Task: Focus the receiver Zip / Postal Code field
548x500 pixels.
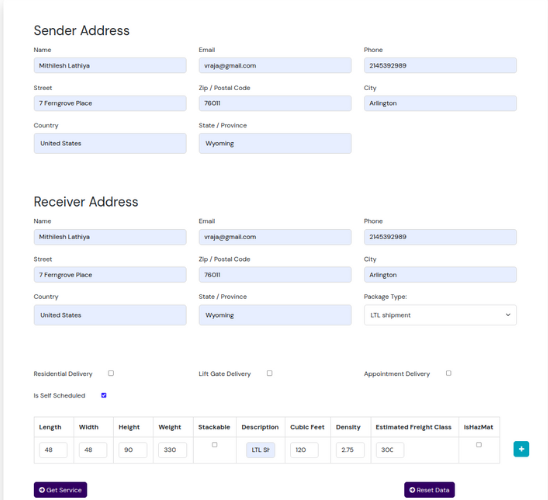Action: click(275, 275)
